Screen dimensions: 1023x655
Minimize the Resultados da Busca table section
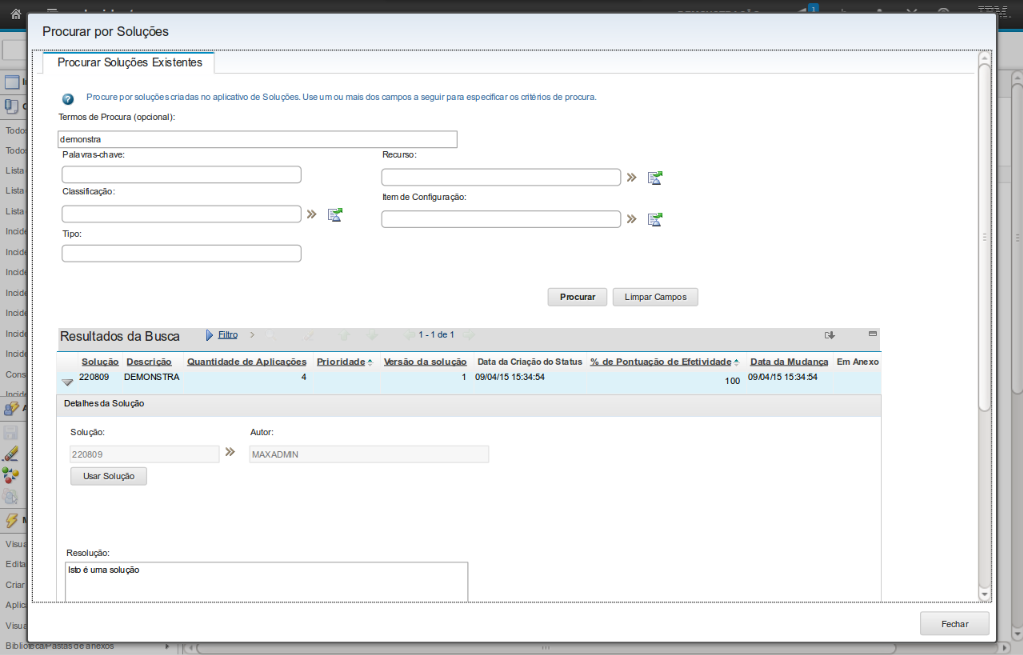pos(872,333)
